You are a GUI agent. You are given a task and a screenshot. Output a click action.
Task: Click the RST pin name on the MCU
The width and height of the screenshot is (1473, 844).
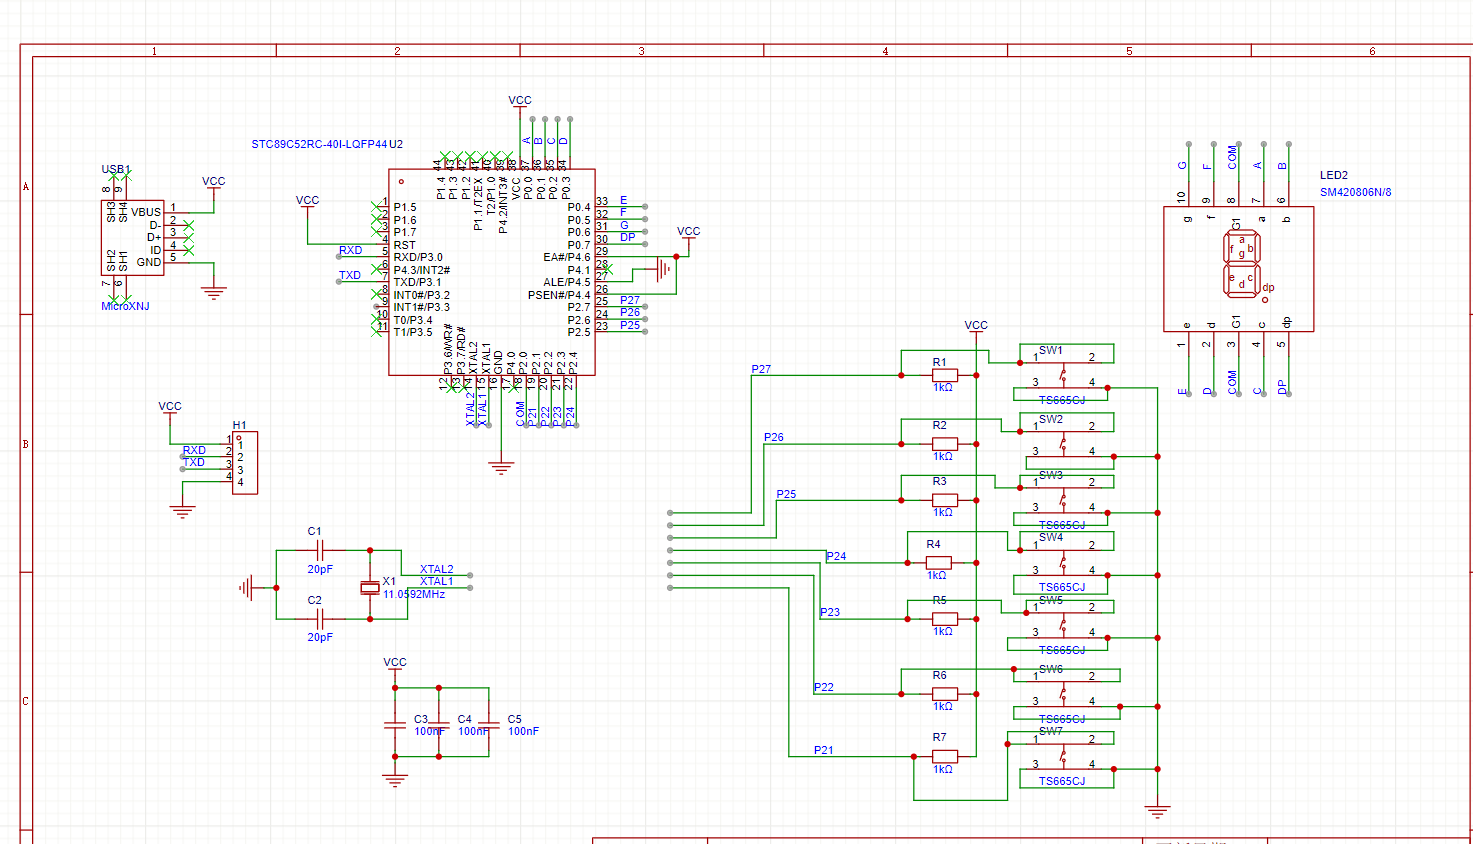[404, 245]
